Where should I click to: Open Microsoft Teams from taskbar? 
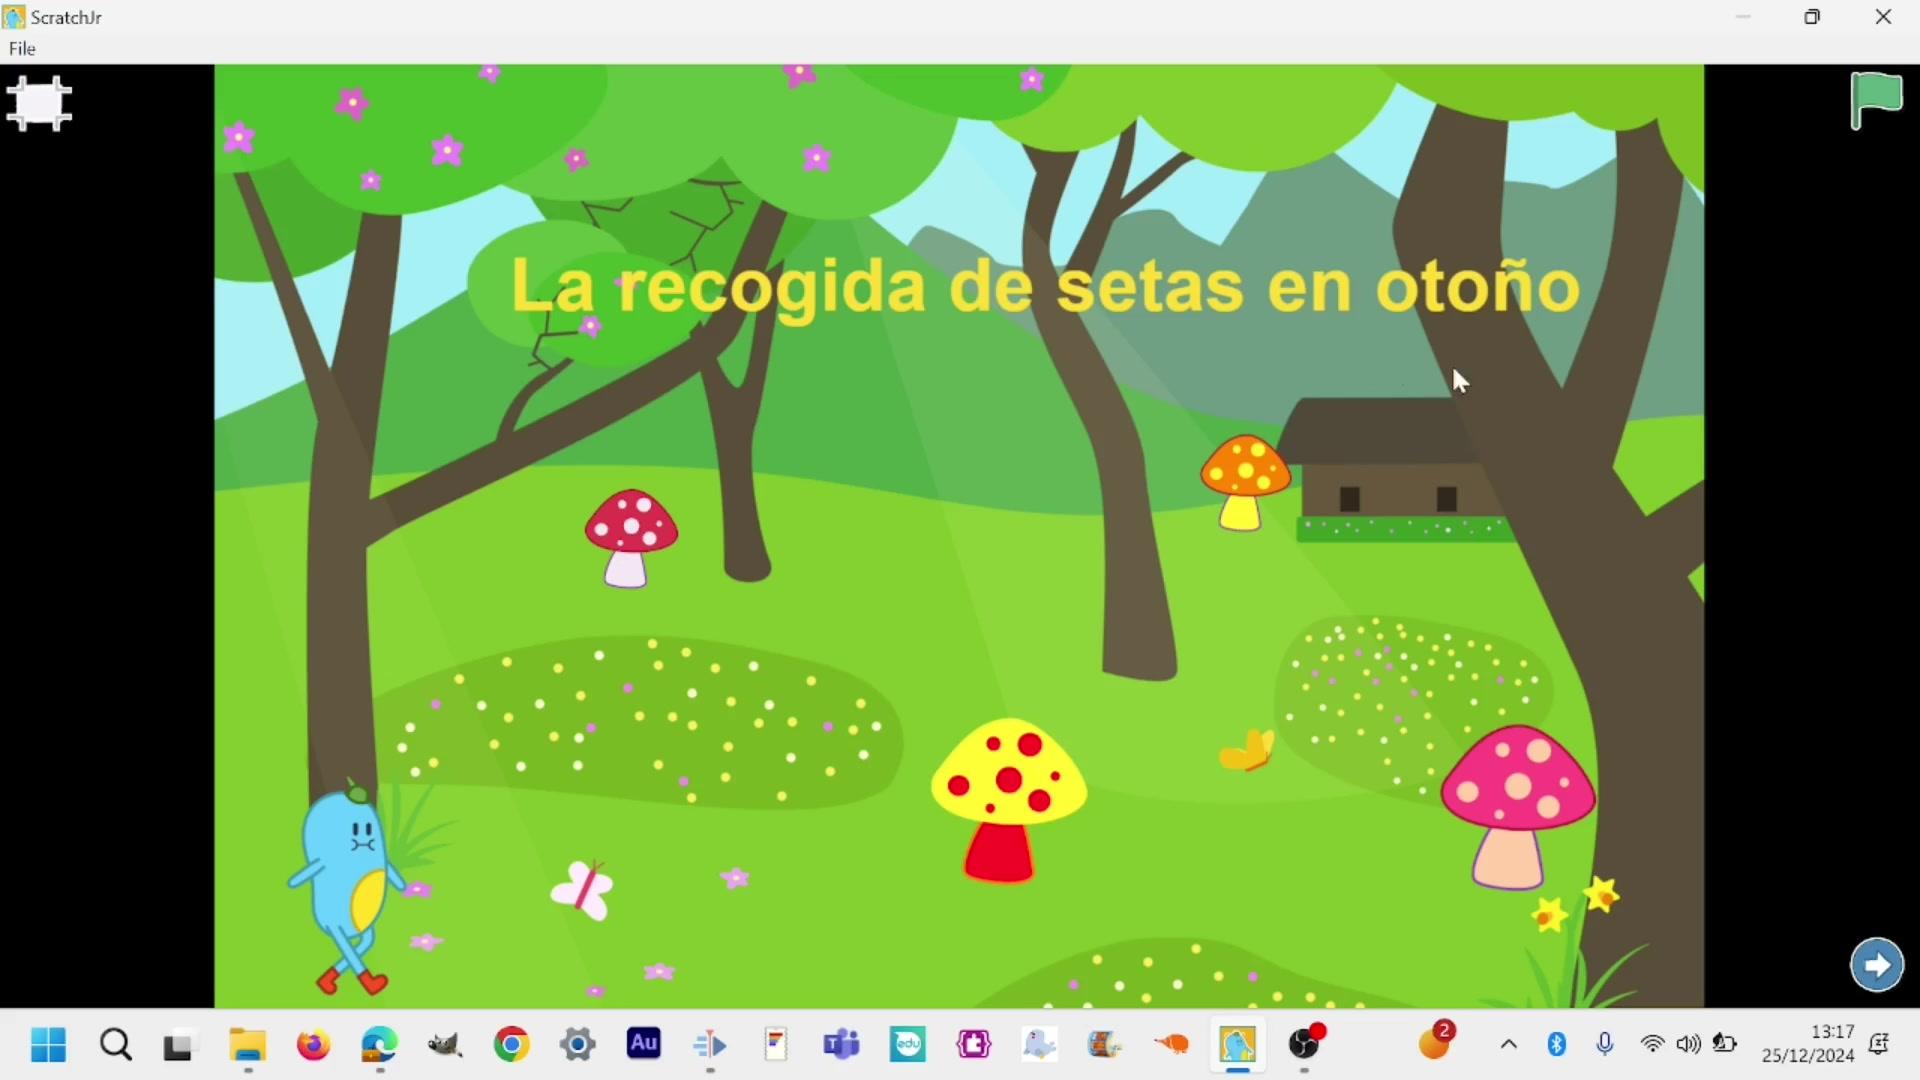[842, 1045]
